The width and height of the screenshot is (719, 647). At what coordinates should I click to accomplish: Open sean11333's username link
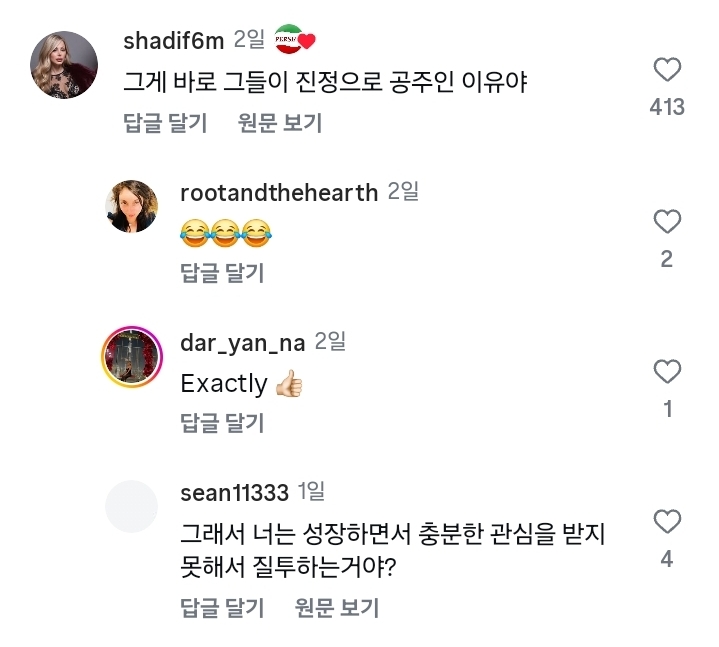(x=235, y=492)
